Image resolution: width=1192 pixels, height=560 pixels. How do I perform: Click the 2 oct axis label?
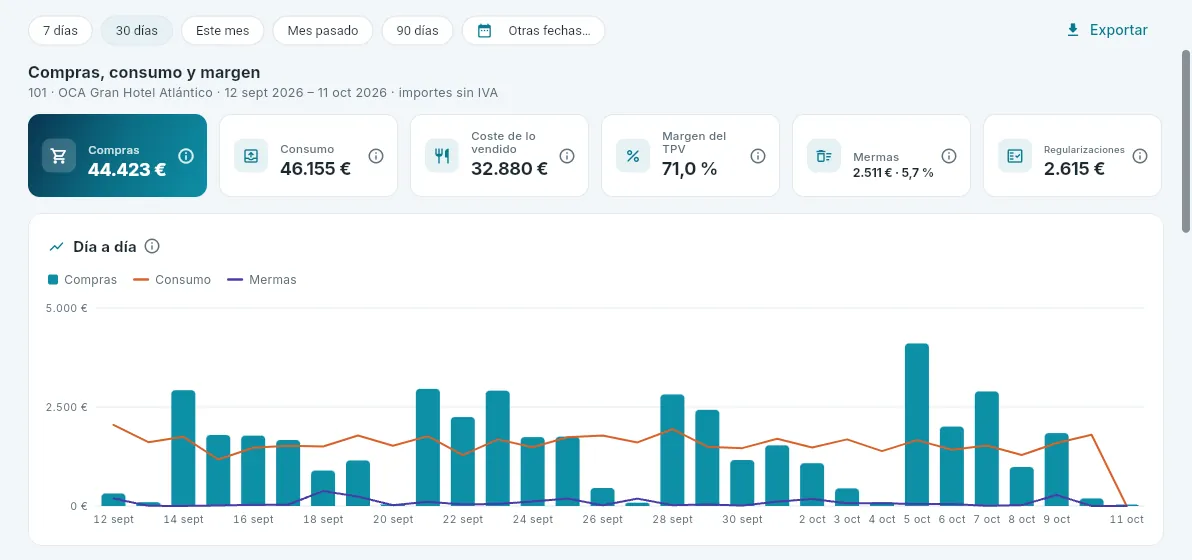point(812,520)
